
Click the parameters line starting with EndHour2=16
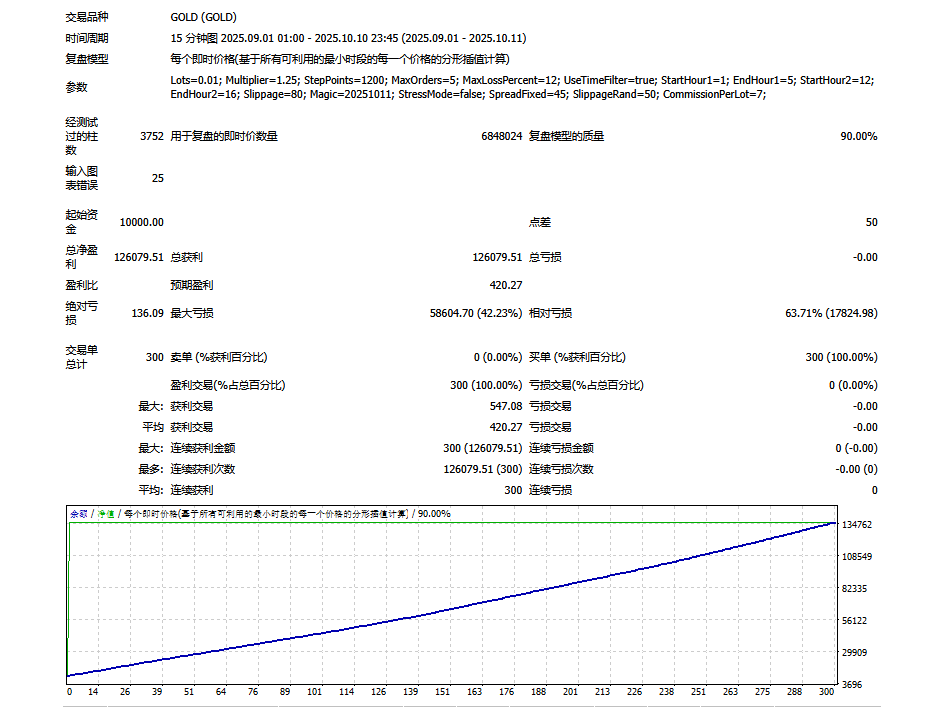pyautogui.click(x=468, y=94)
